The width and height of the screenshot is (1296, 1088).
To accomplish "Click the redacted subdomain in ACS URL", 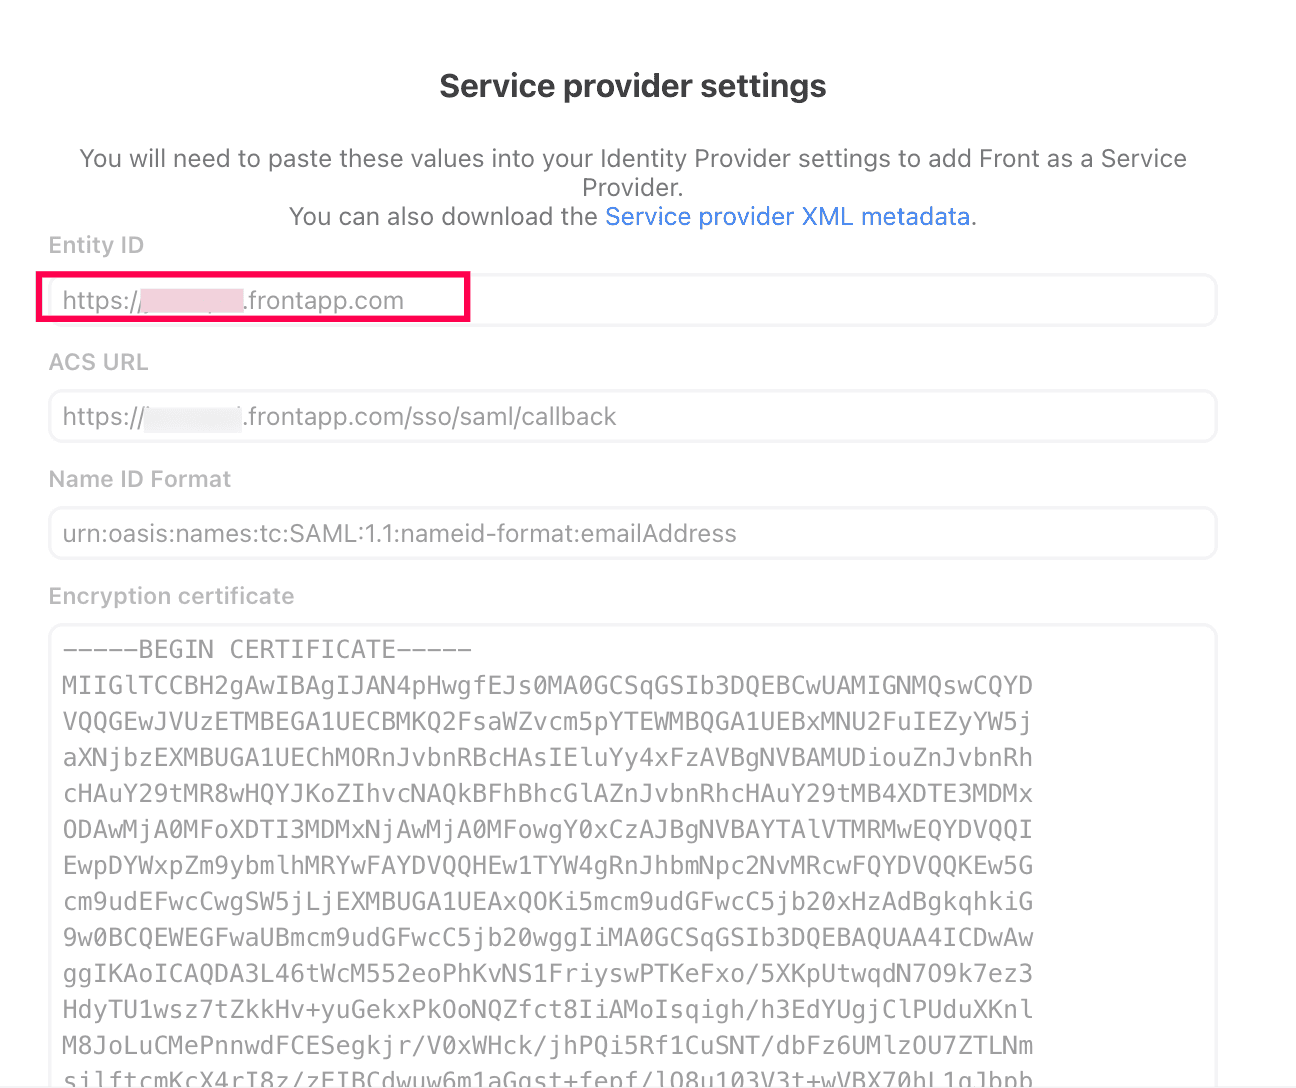I will [193, 417].
